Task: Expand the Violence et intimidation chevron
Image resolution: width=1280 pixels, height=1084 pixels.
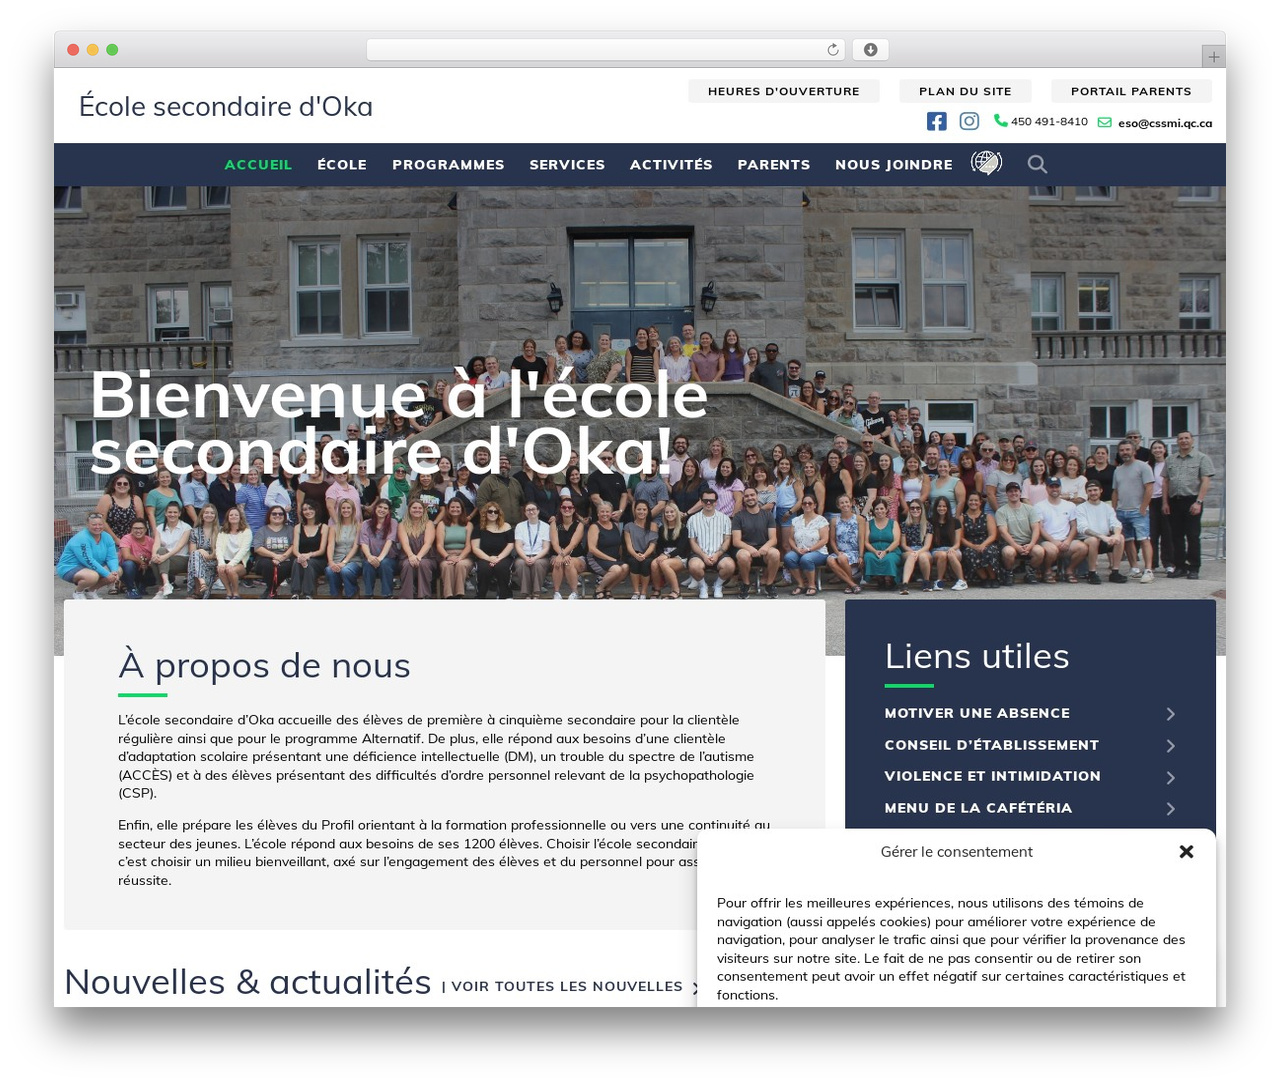Action: click(1170, 777)
